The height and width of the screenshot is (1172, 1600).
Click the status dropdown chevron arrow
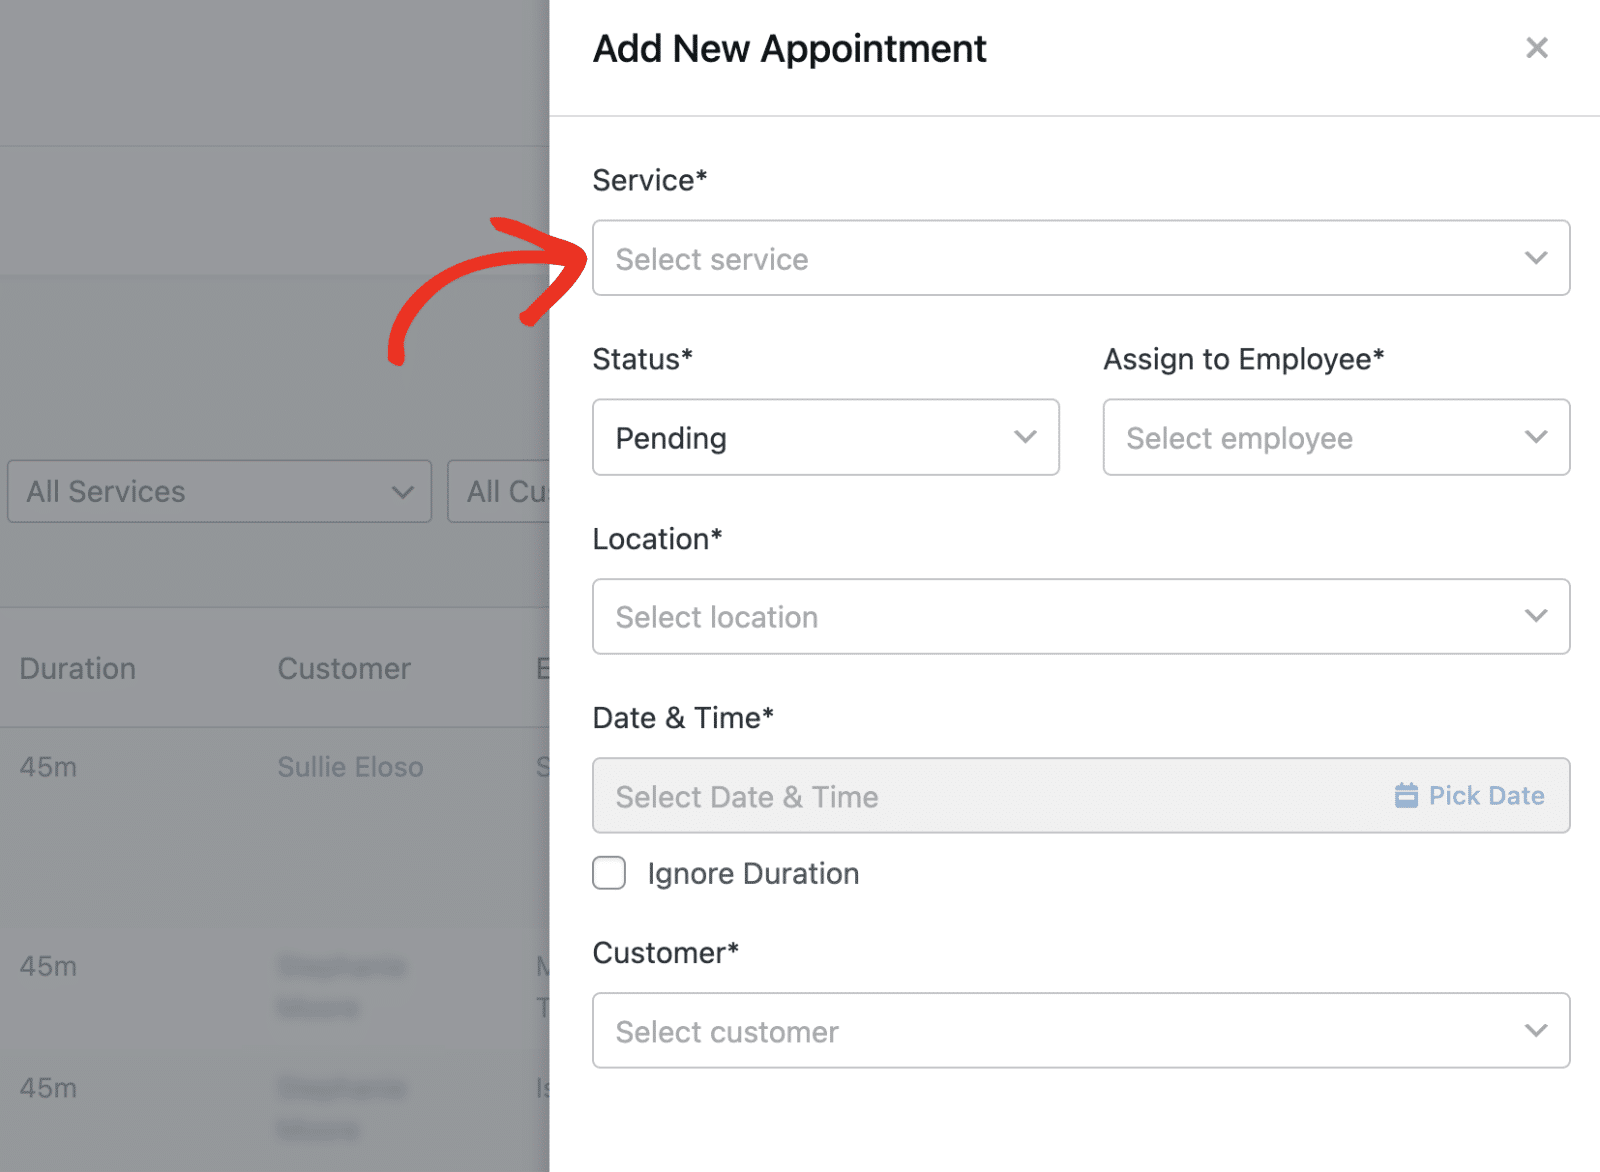click(x=1025, y=437)
